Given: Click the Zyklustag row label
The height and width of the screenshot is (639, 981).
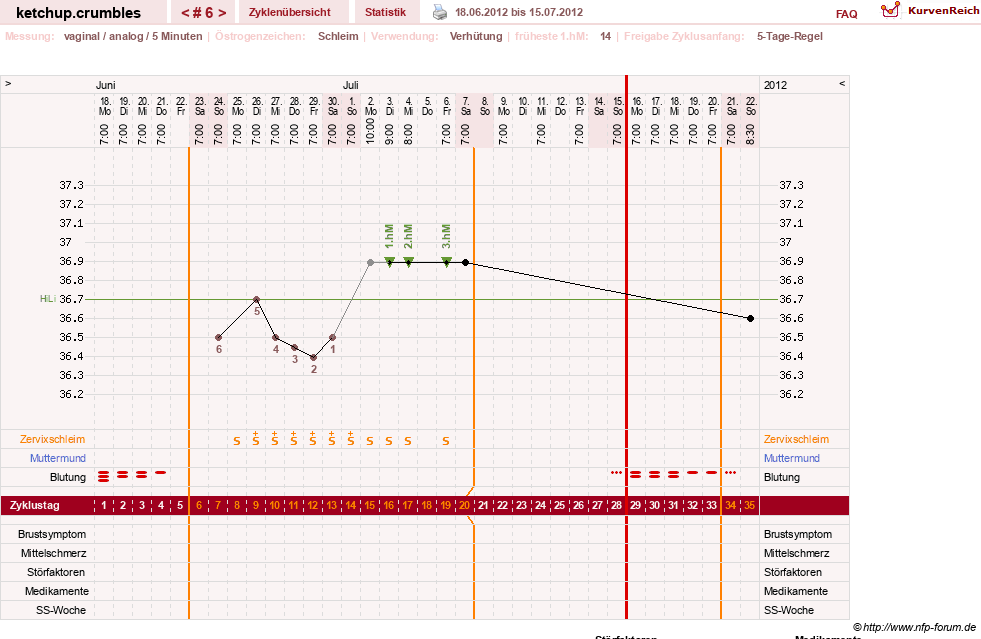Looking at the screenshot, I should click(x=34, y=505).
